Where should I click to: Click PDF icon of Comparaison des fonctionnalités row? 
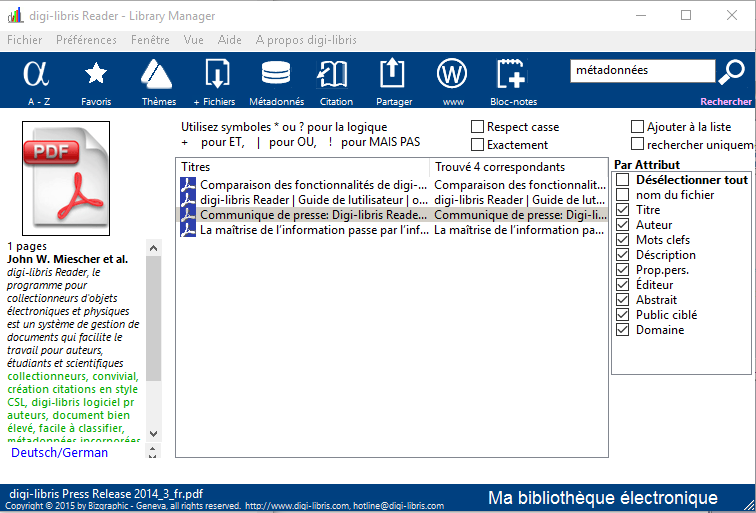click(188, 185)
